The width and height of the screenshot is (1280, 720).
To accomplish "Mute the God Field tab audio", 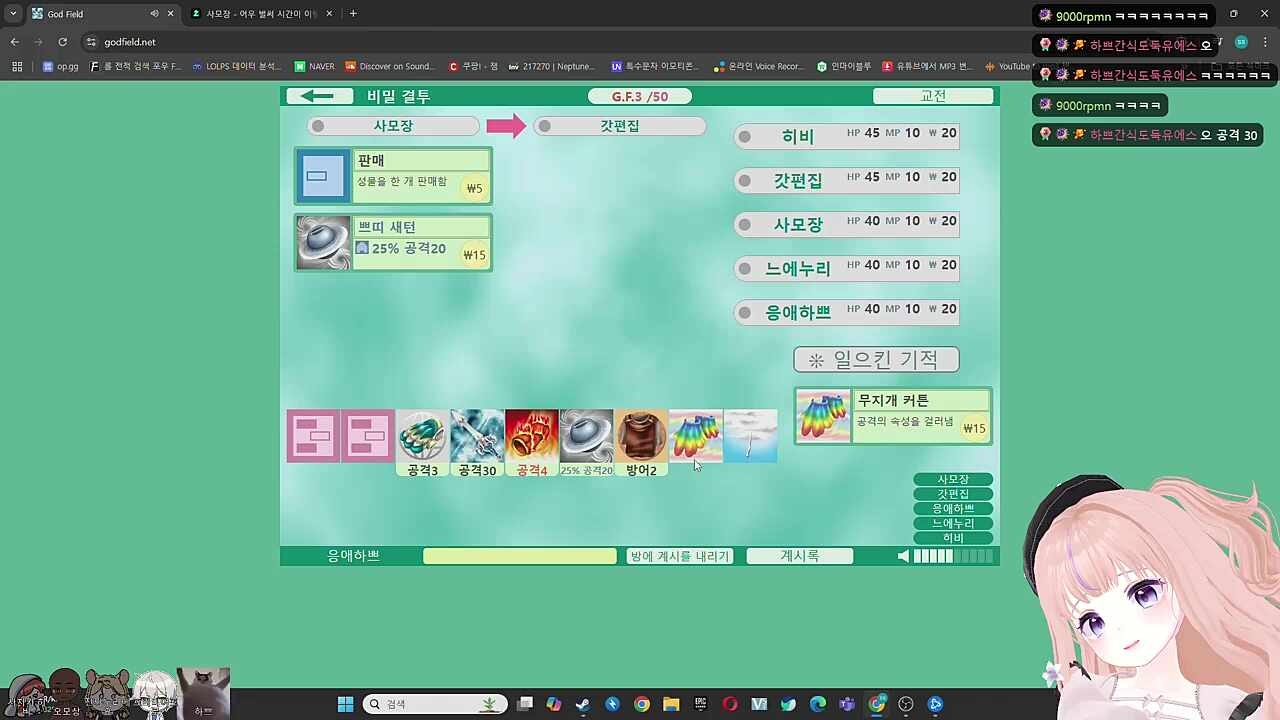I will click(154, 14).
